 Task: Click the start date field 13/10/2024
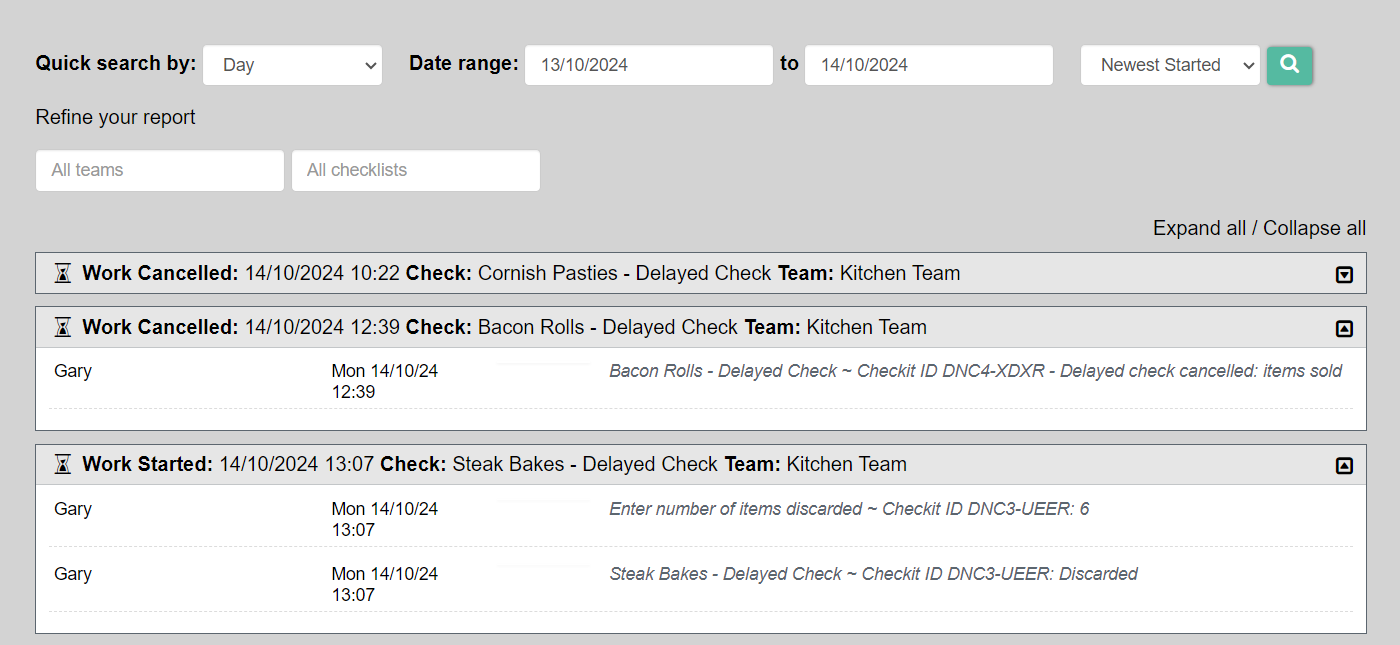[648, 65]
